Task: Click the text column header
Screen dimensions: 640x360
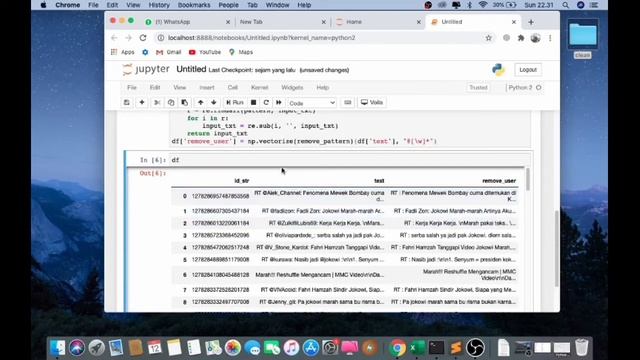Action: click(x=379, y=181)
